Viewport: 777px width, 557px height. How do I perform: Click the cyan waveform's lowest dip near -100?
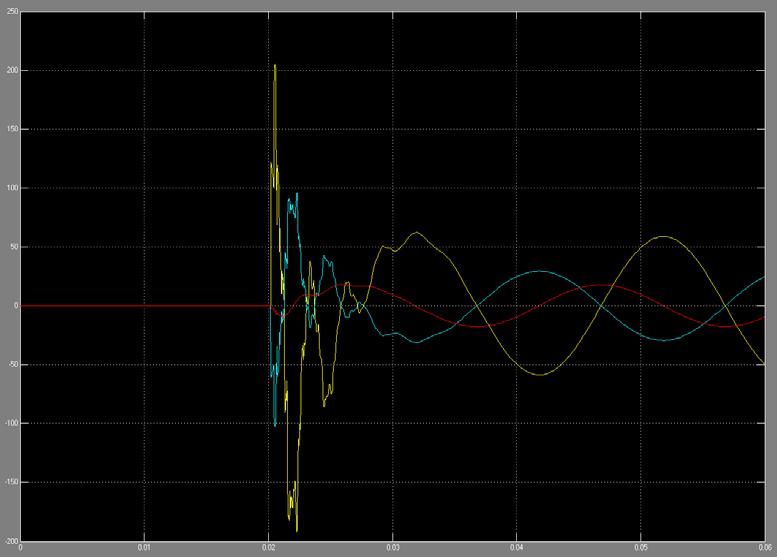click(275, 425)
